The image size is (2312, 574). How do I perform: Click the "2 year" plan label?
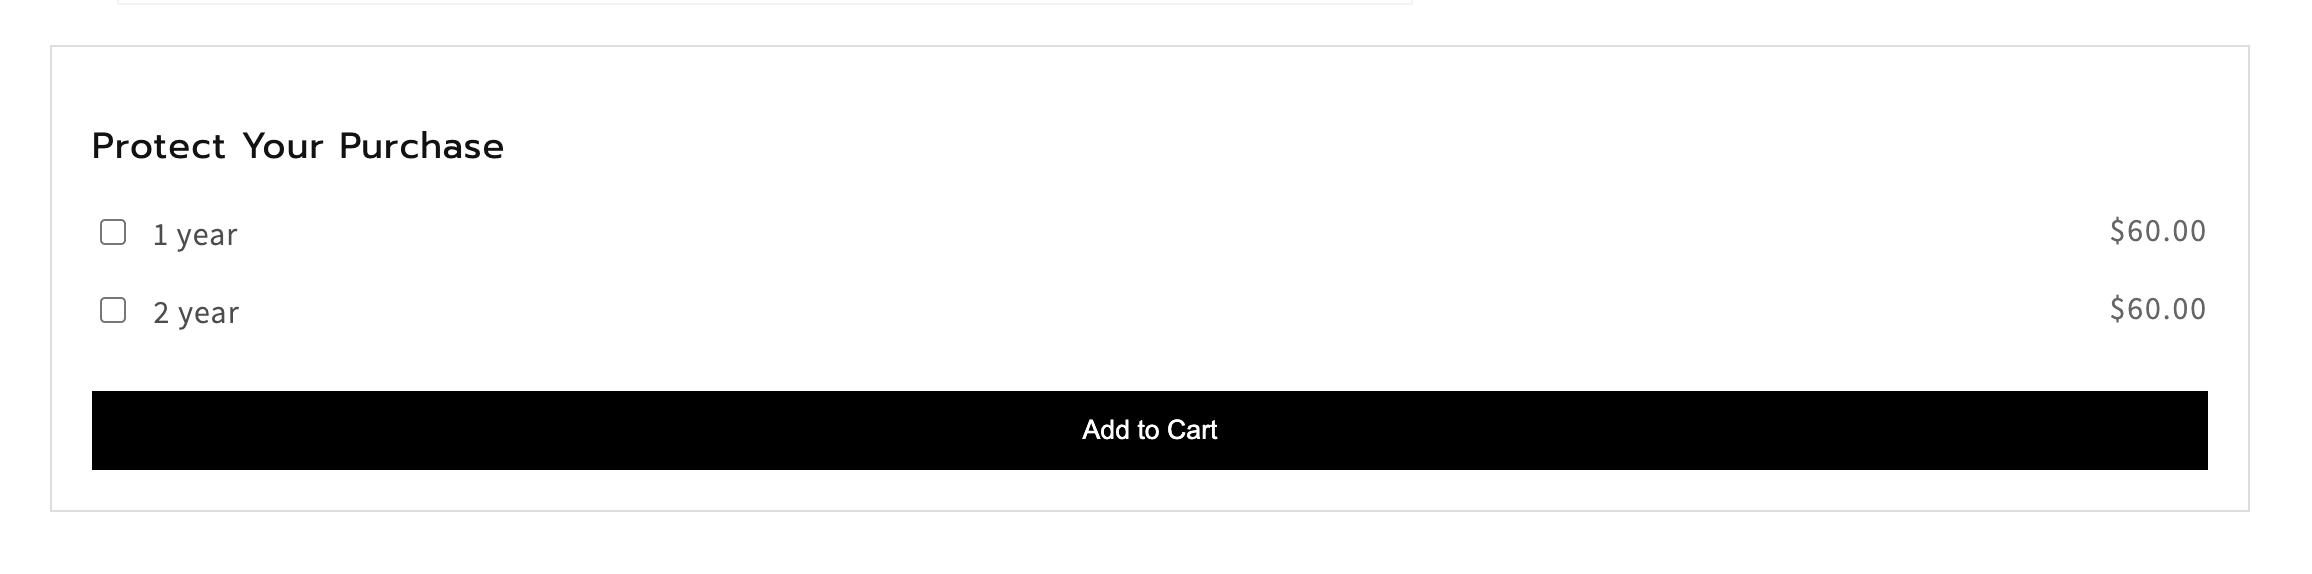tap(196, 313)
